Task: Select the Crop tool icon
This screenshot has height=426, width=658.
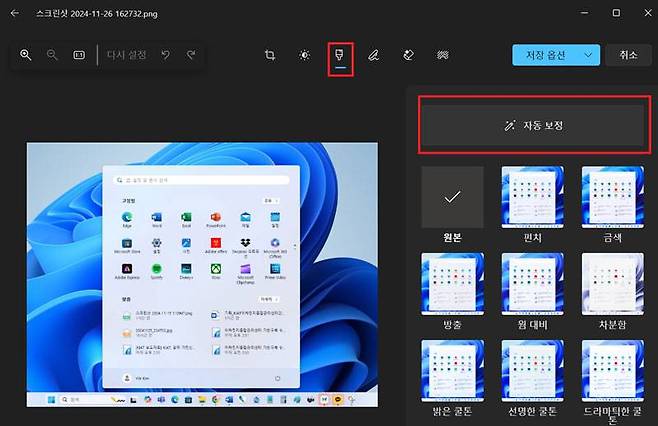Action: point(270,55)
